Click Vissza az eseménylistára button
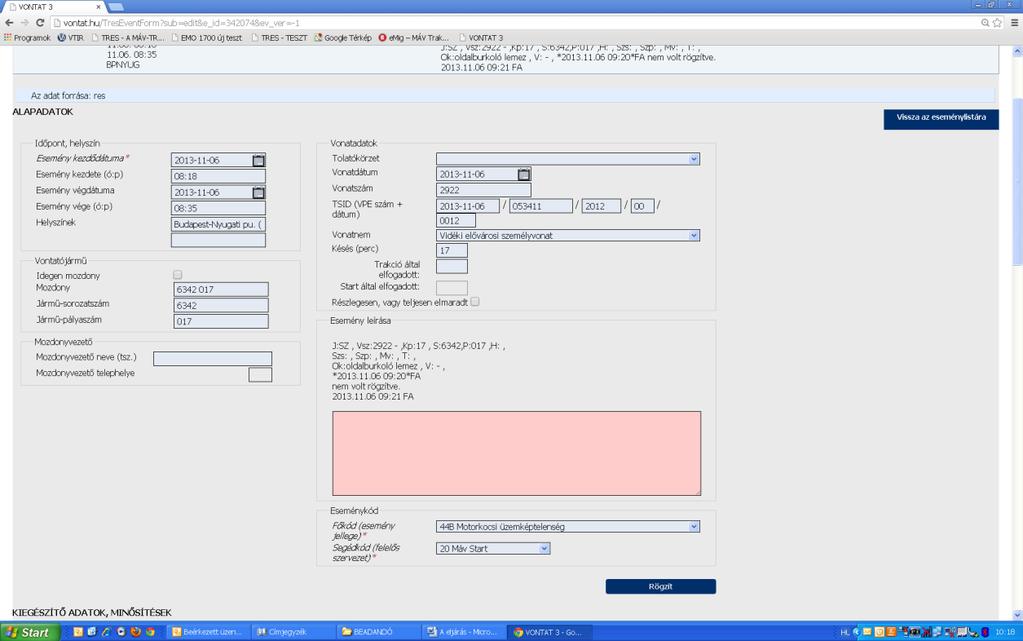 [941, 119]
